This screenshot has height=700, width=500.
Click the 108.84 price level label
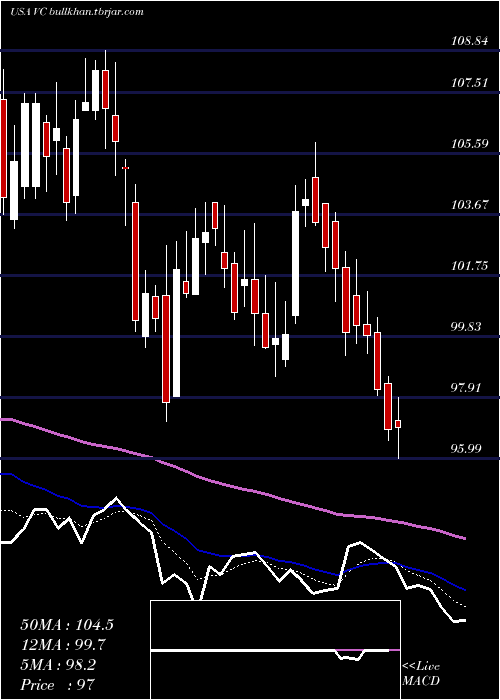[x=470, y=41]
